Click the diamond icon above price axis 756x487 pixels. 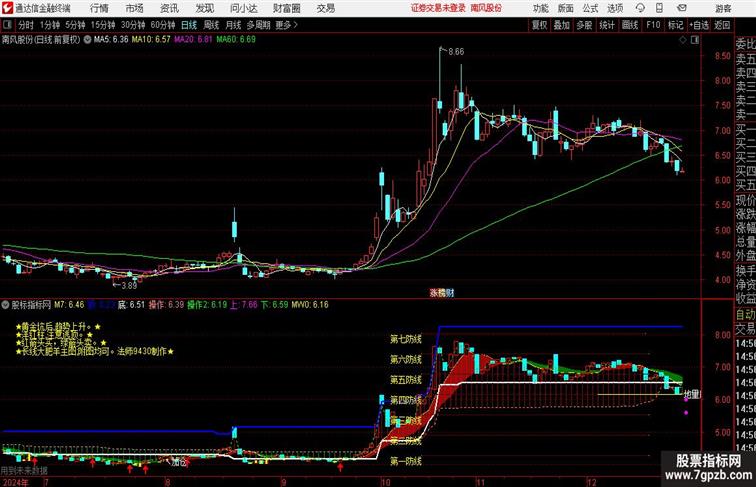point(683,40)
